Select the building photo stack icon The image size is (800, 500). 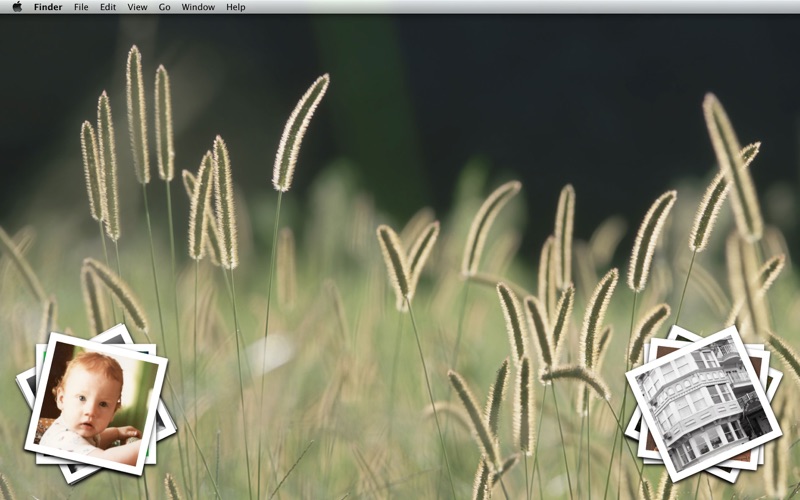tap(703, 398)
